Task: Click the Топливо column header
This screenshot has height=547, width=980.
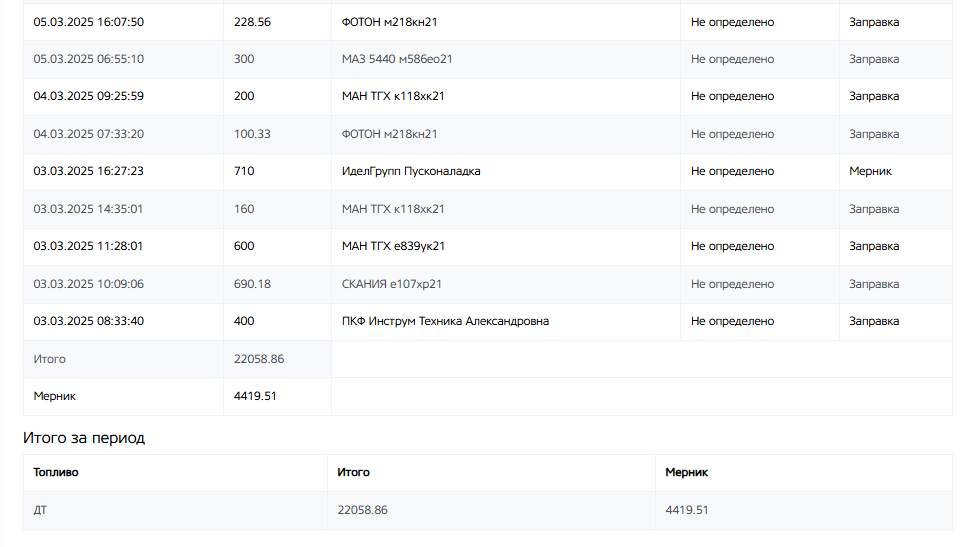Action: click(56, 472)
